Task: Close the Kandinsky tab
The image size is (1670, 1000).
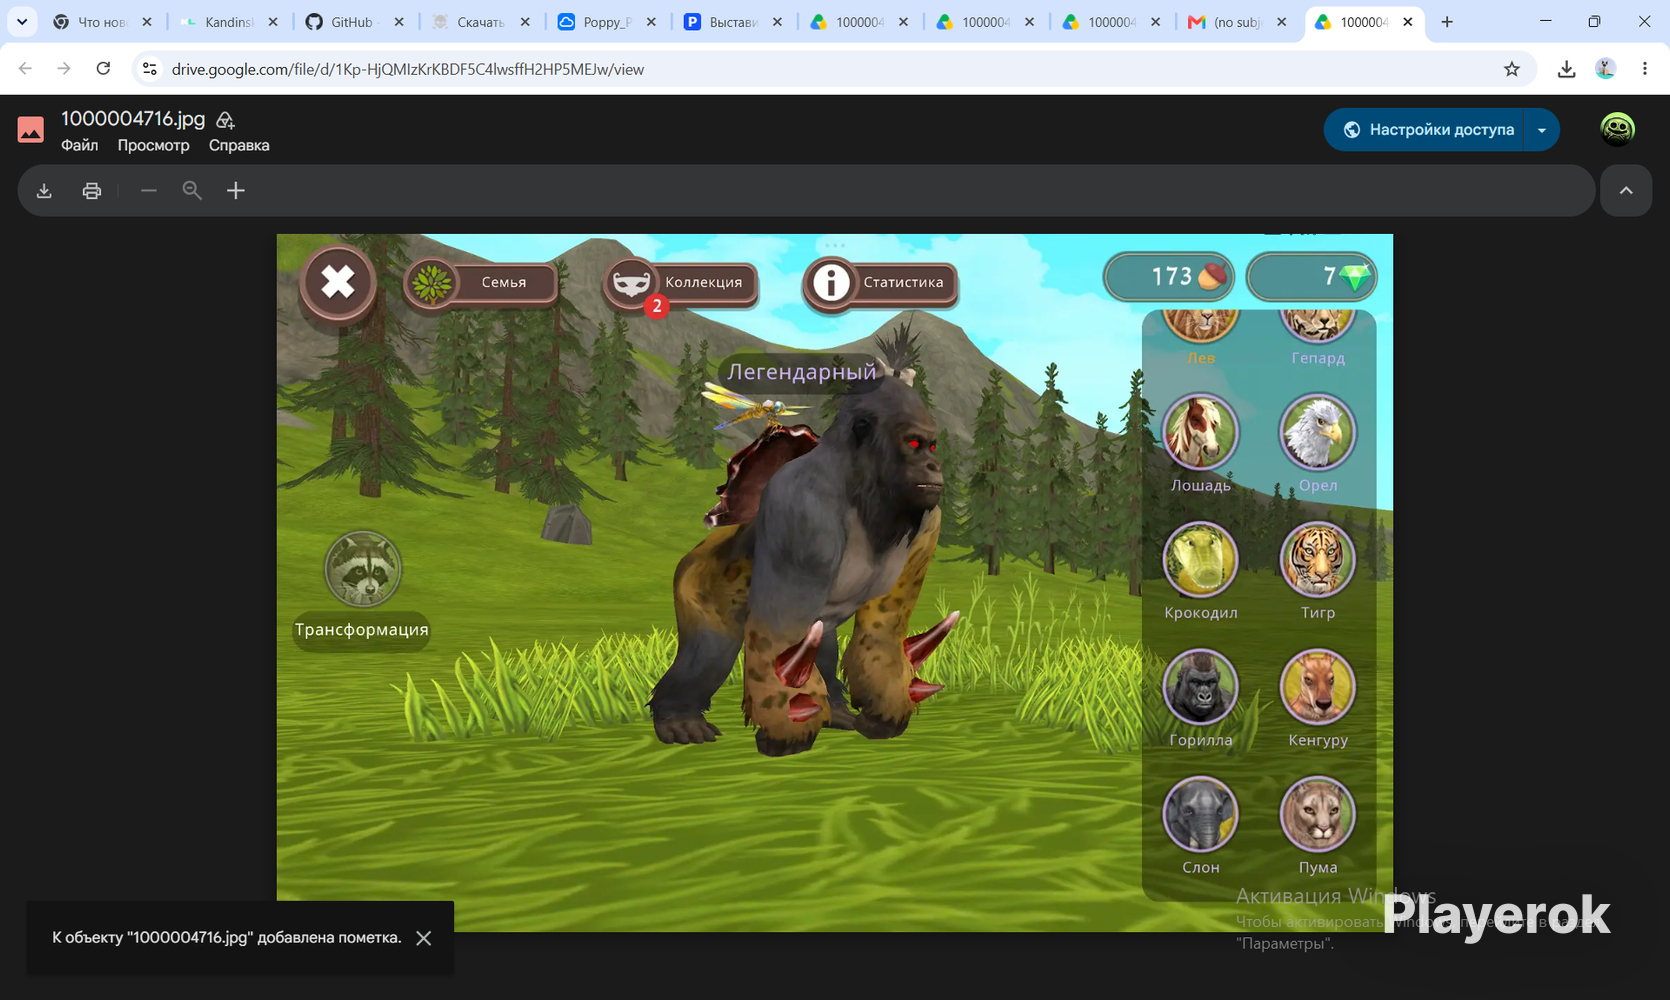Action: point(273,22)
